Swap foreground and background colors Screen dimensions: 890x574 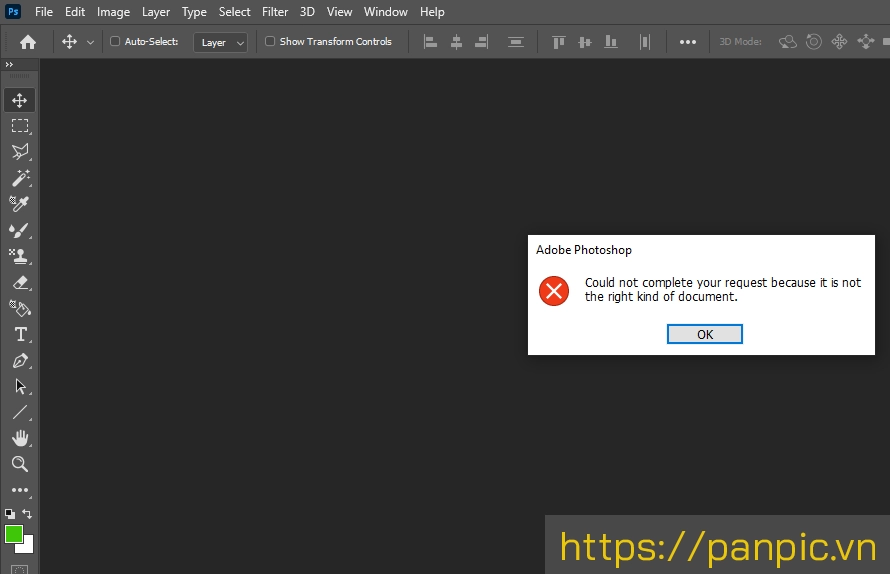27,514
